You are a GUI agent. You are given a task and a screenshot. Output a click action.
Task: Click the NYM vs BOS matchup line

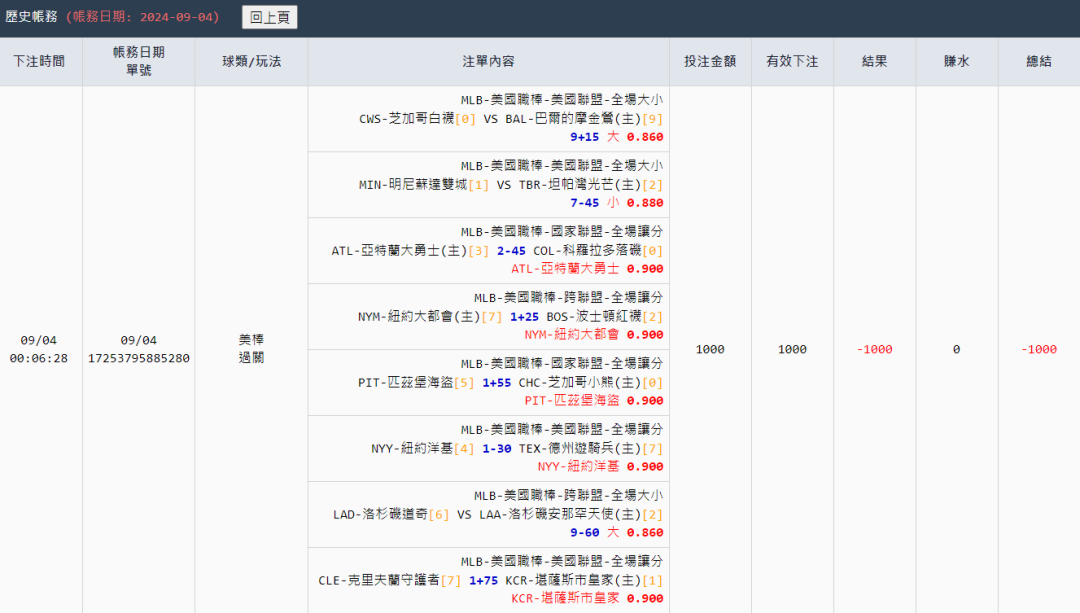(510, 317)
